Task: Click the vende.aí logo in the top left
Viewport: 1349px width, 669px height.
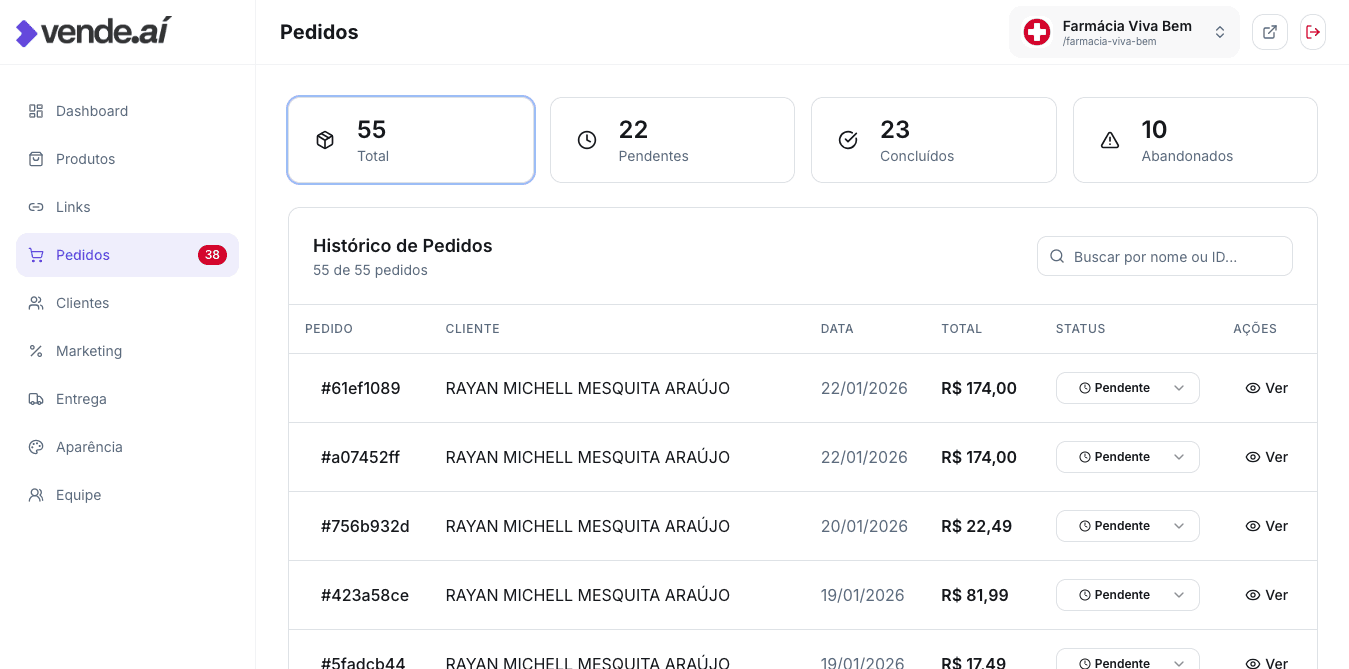Action: click(92, 31)
